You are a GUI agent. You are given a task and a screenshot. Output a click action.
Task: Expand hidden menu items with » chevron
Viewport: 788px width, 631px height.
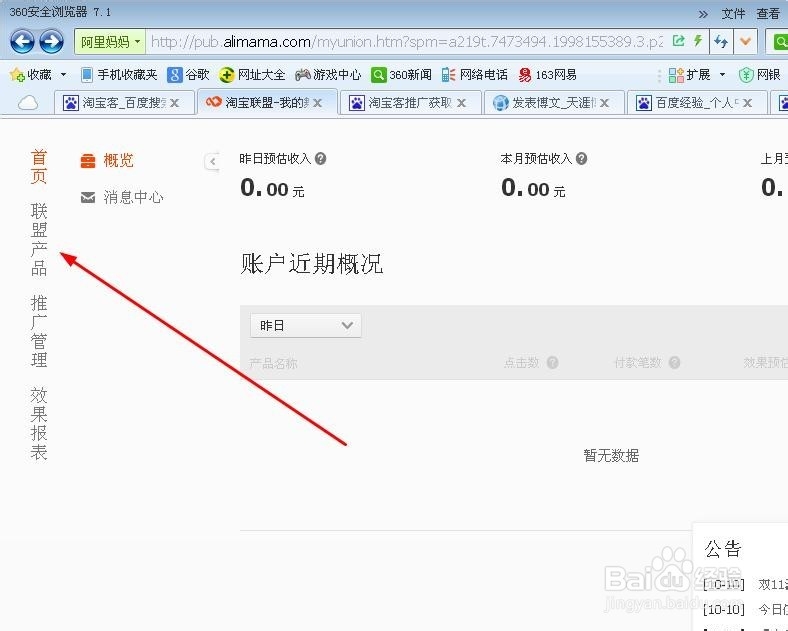[x=704, y=14]
